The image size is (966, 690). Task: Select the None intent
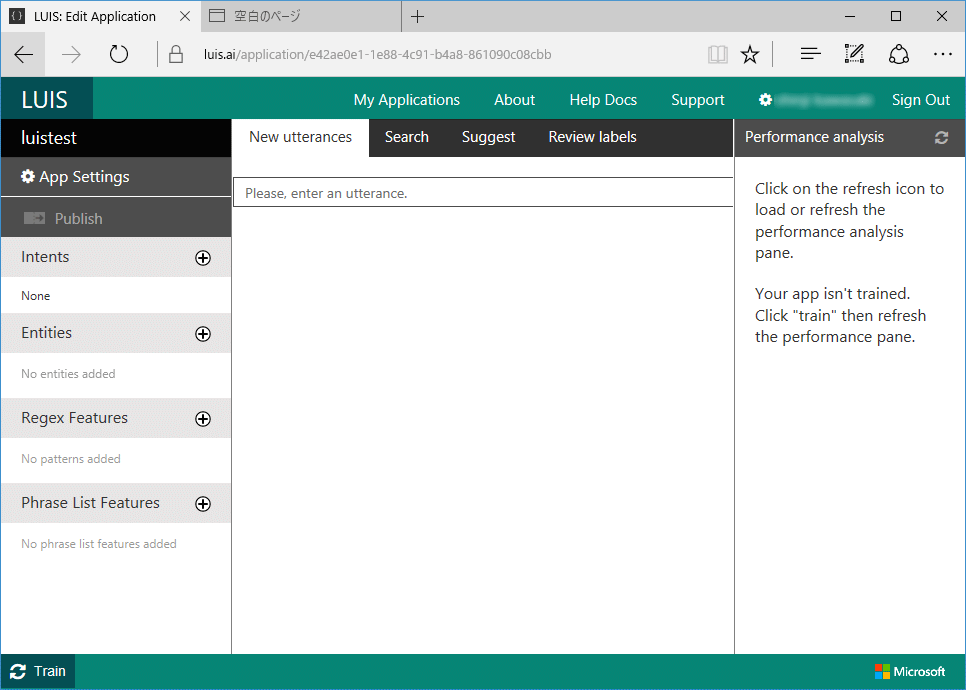[x=36, y=296]
